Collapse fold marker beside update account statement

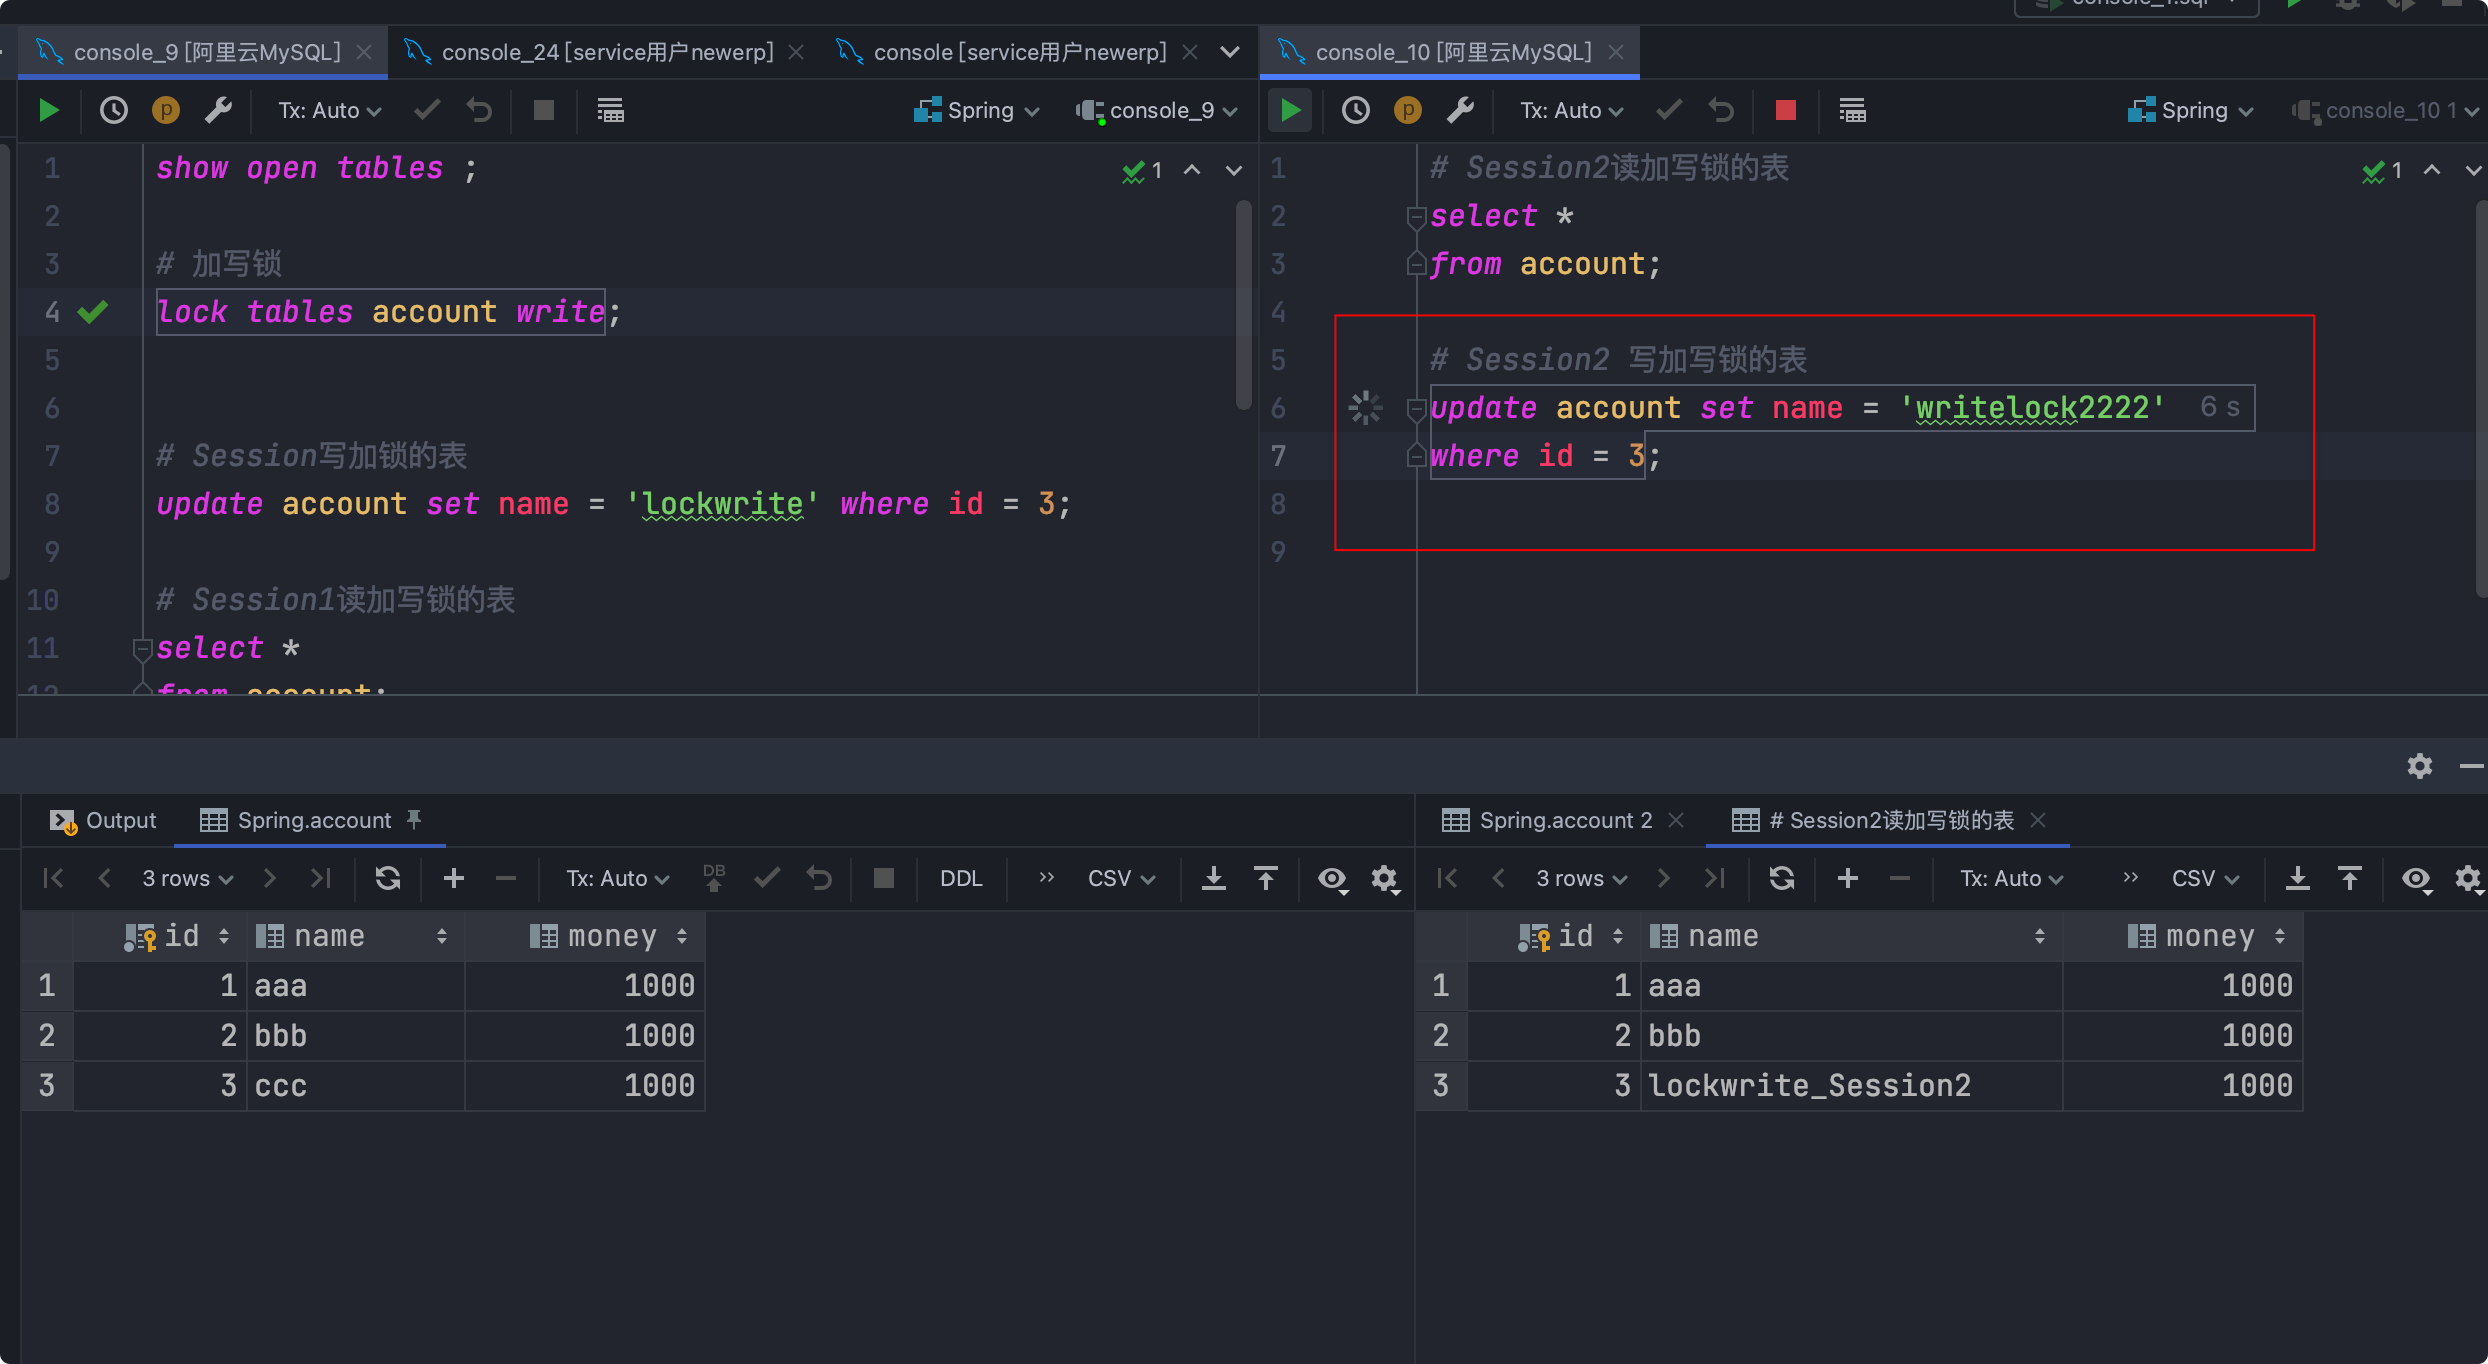(x=1416, y=408)
